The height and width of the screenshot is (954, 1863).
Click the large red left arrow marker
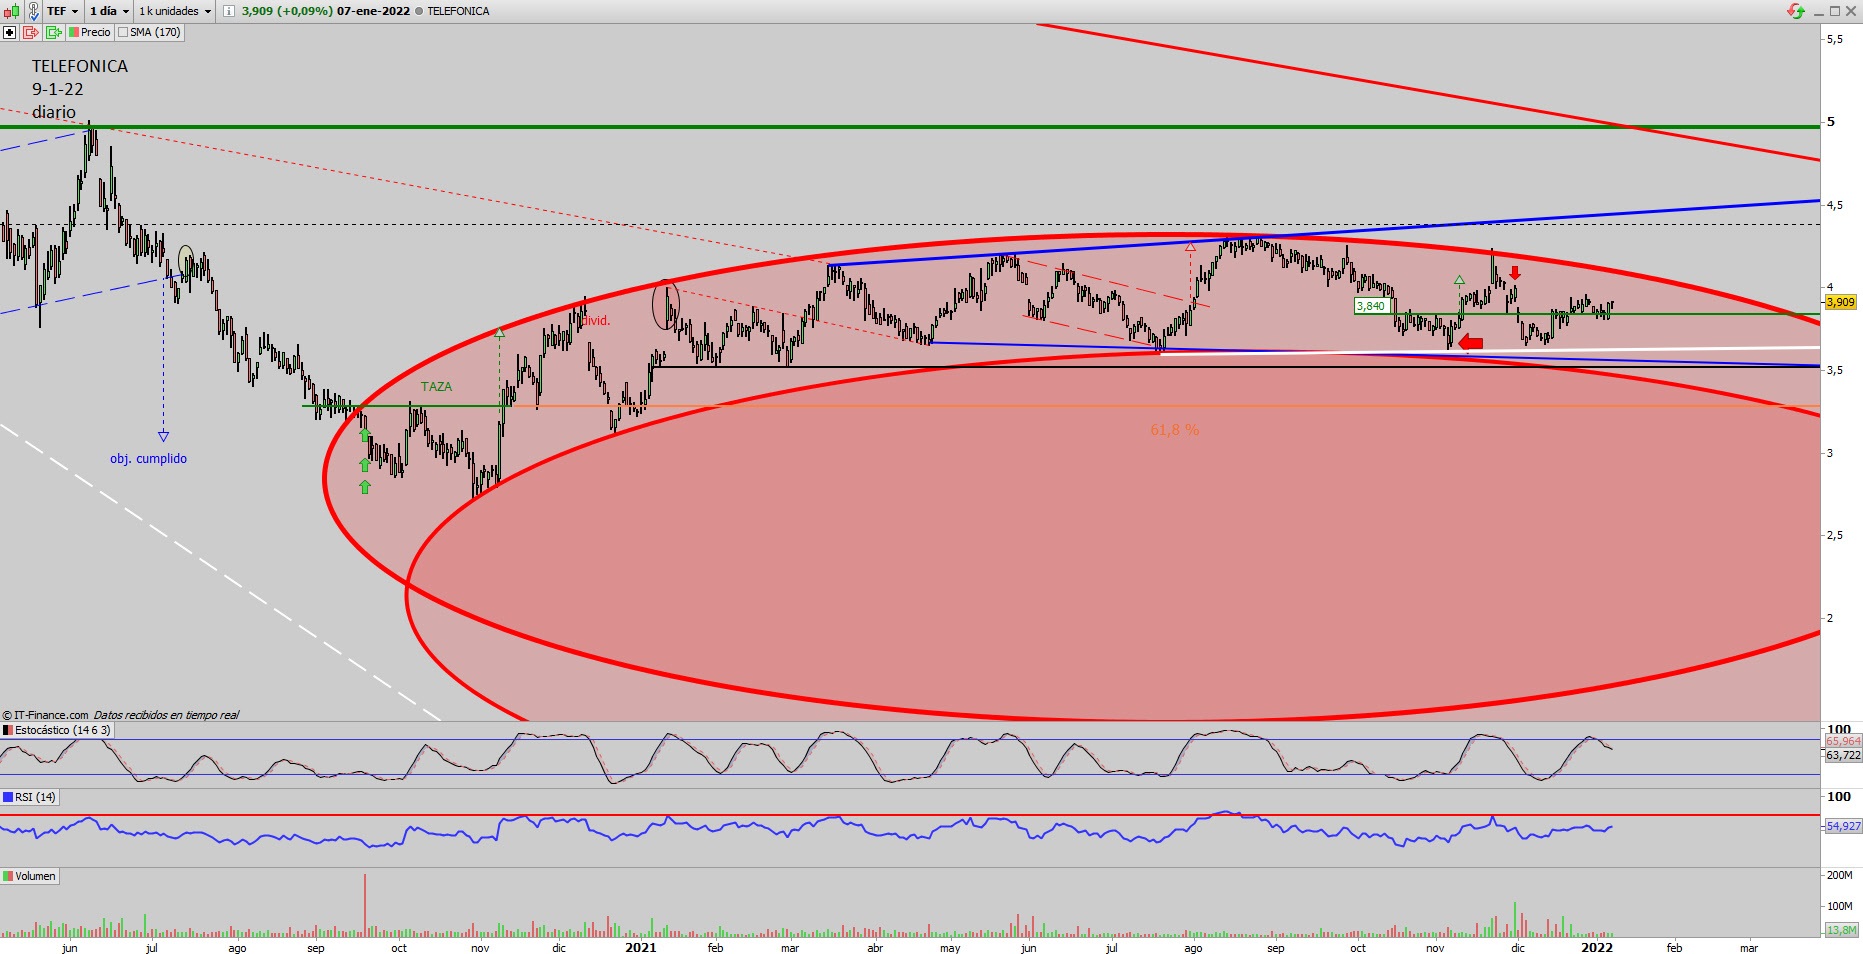coord(1471,343)
